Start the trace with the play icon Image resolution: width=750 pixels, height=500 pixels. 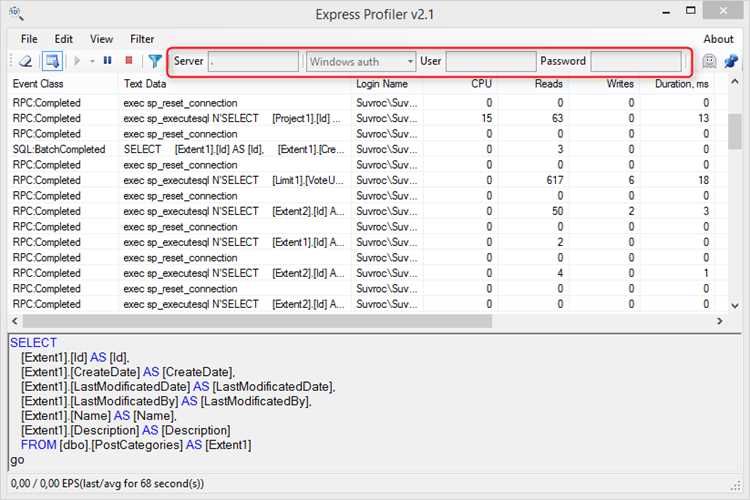(x=77, y=61)
